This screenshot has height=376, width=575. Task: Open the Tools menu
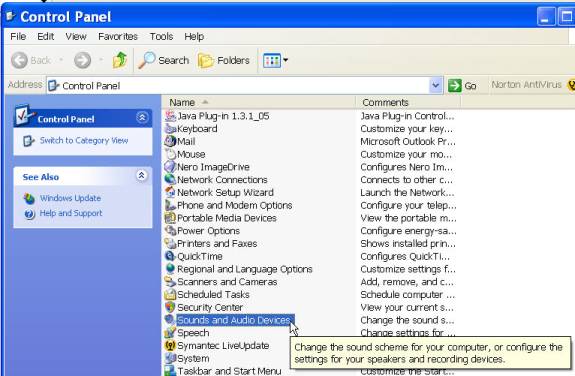161,37
